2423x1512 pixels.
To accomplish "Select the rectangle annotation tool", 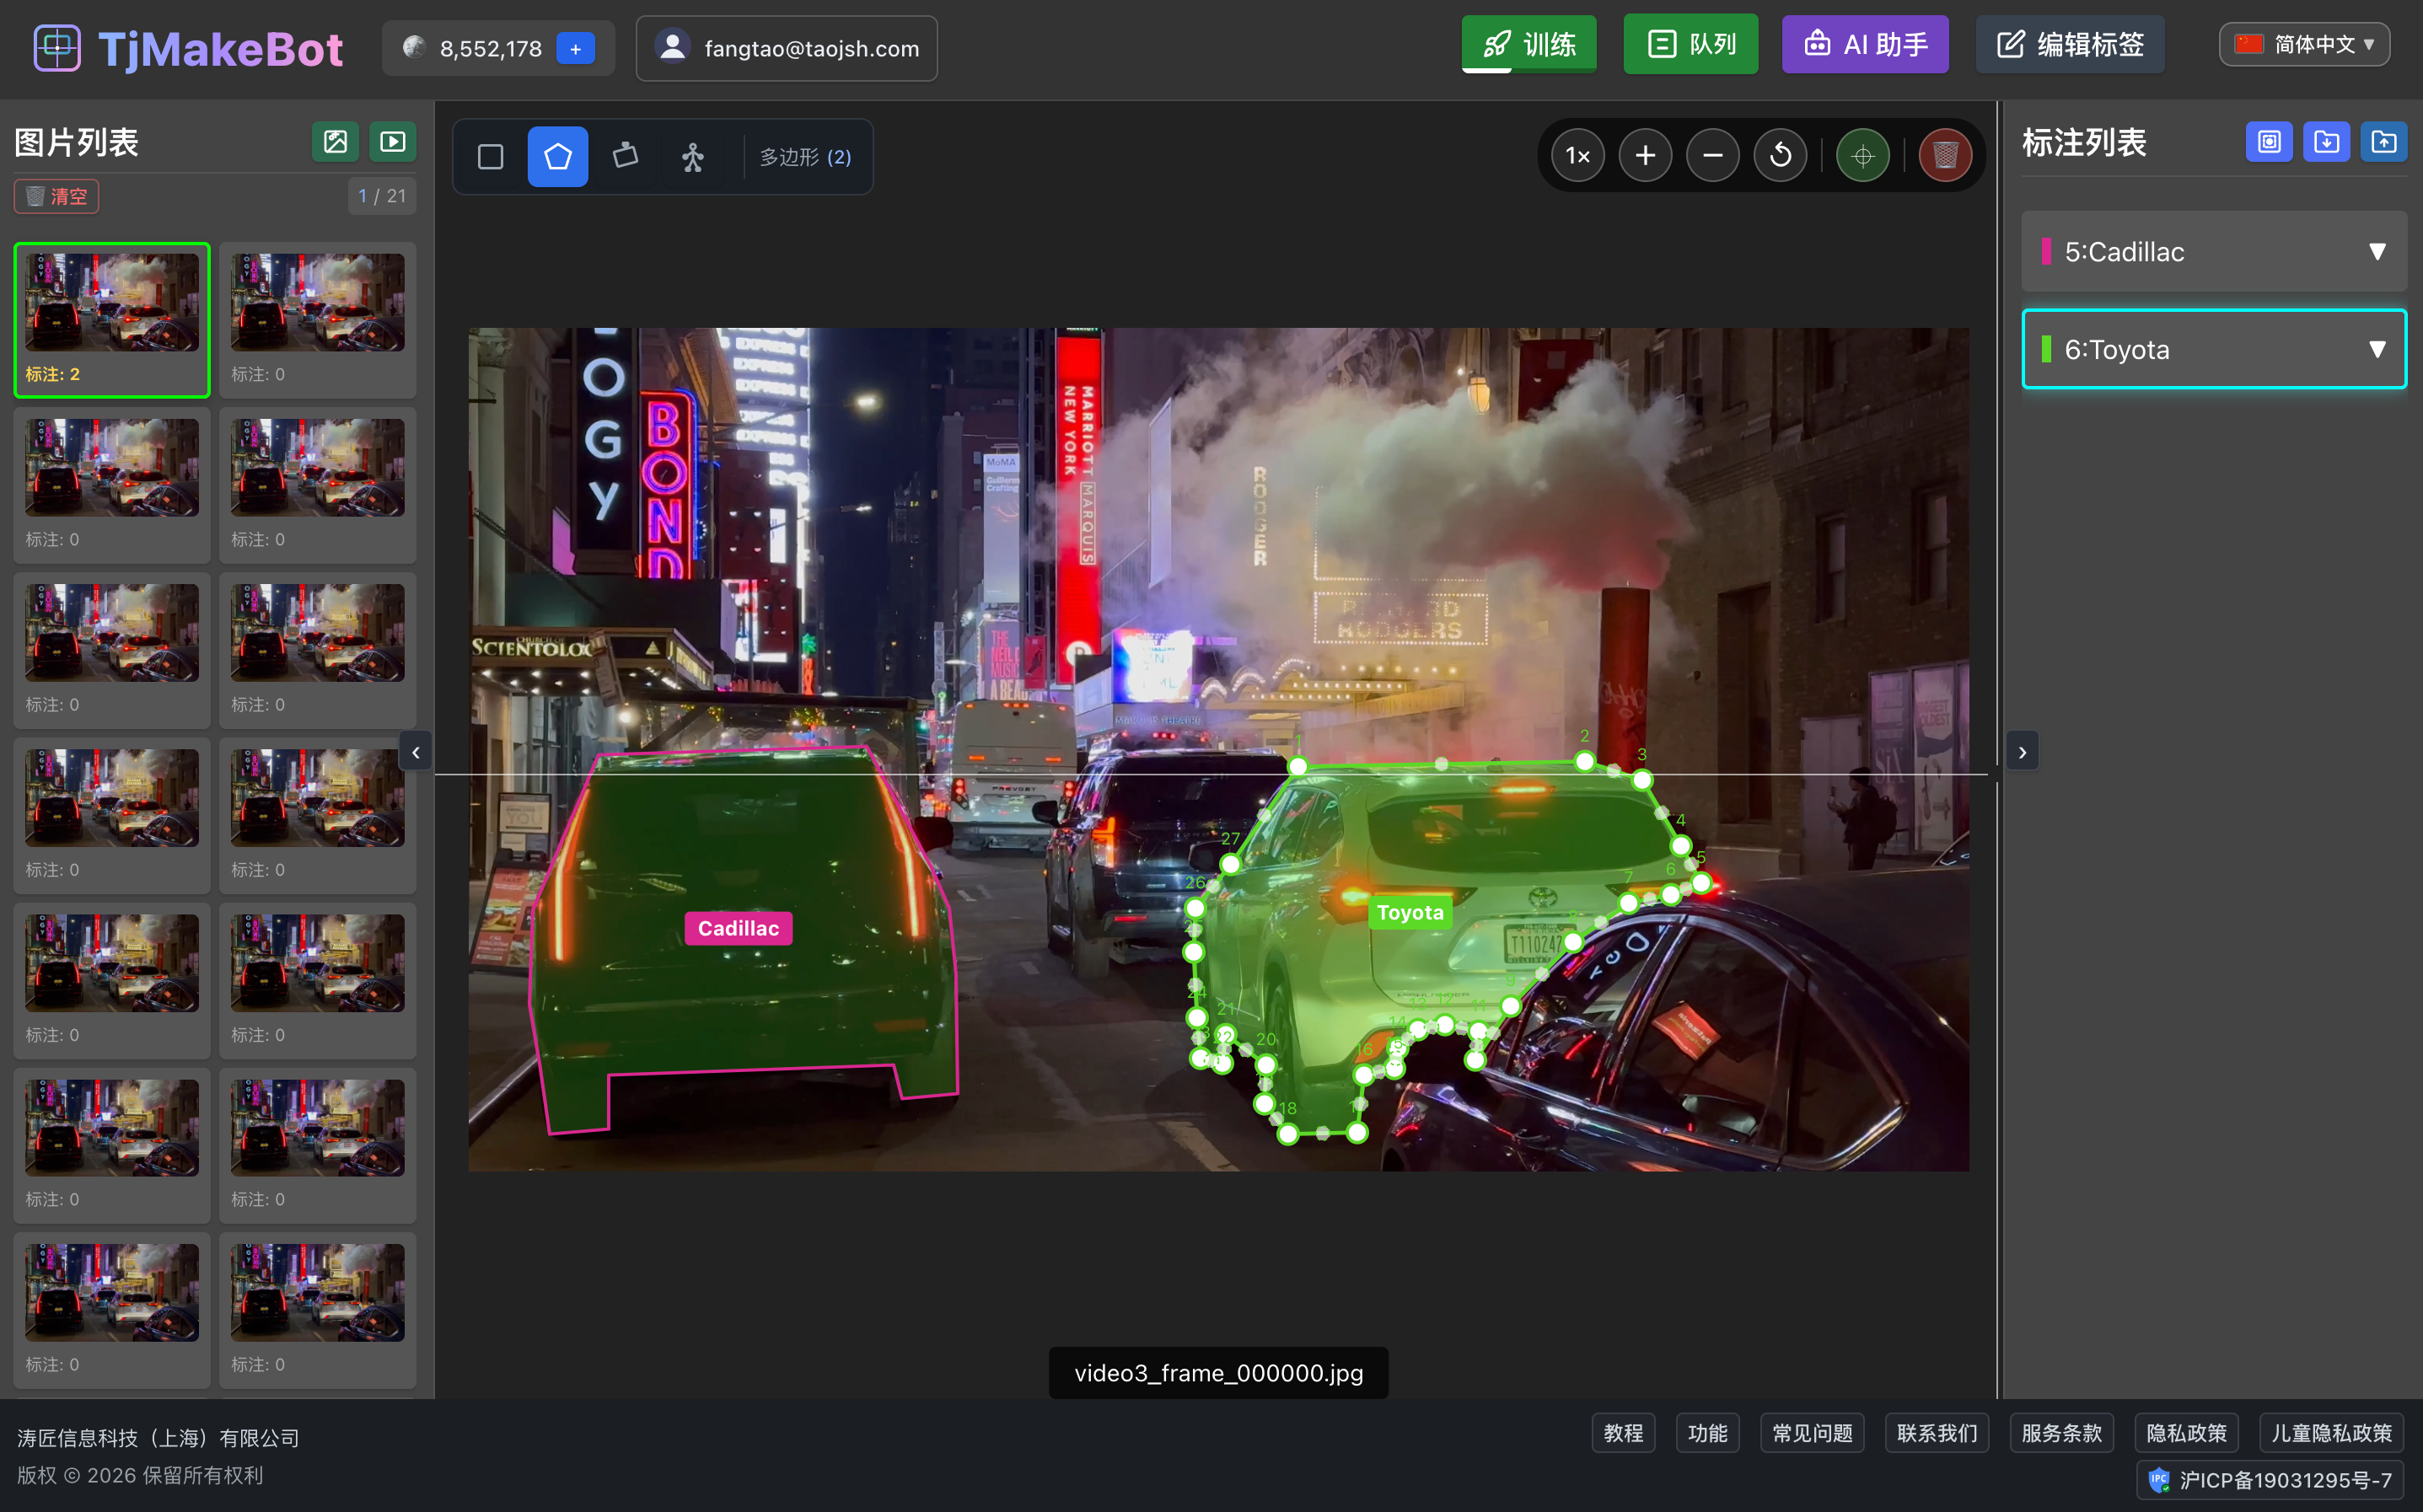I will click(490, 157).
